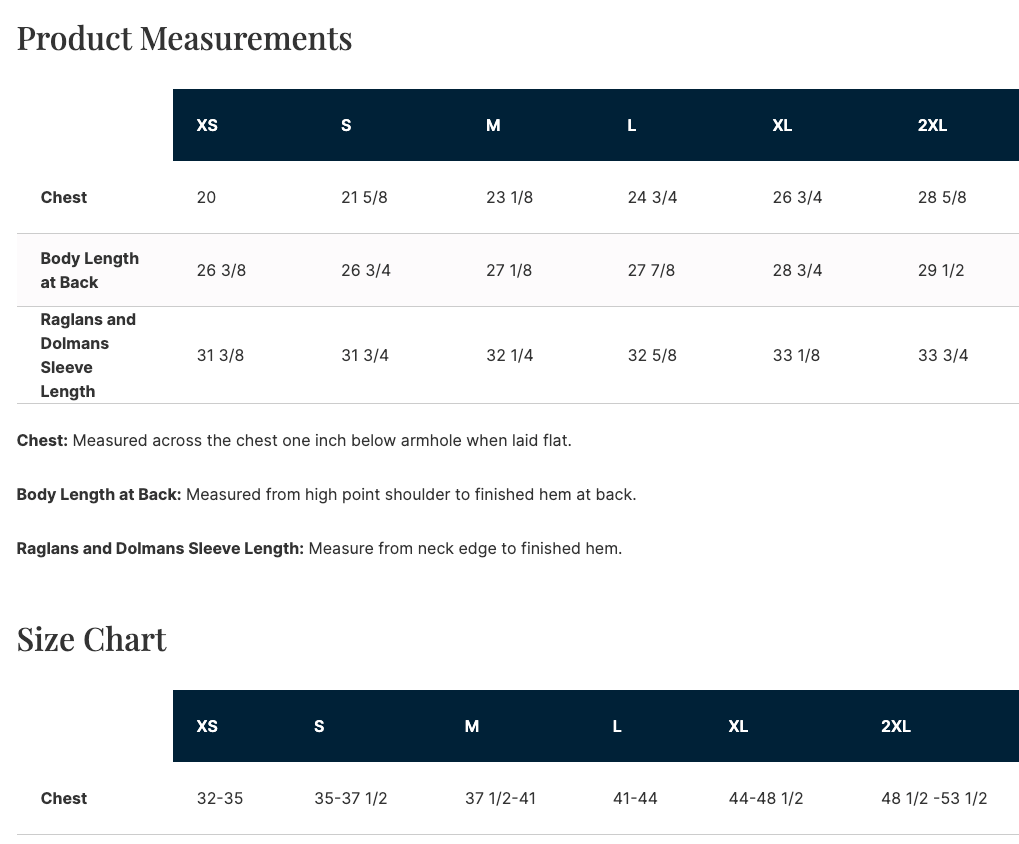Screen dimensions: 1019x844
Task: Click XL column header in Size Chart table
Action: (x=738, y=726)
